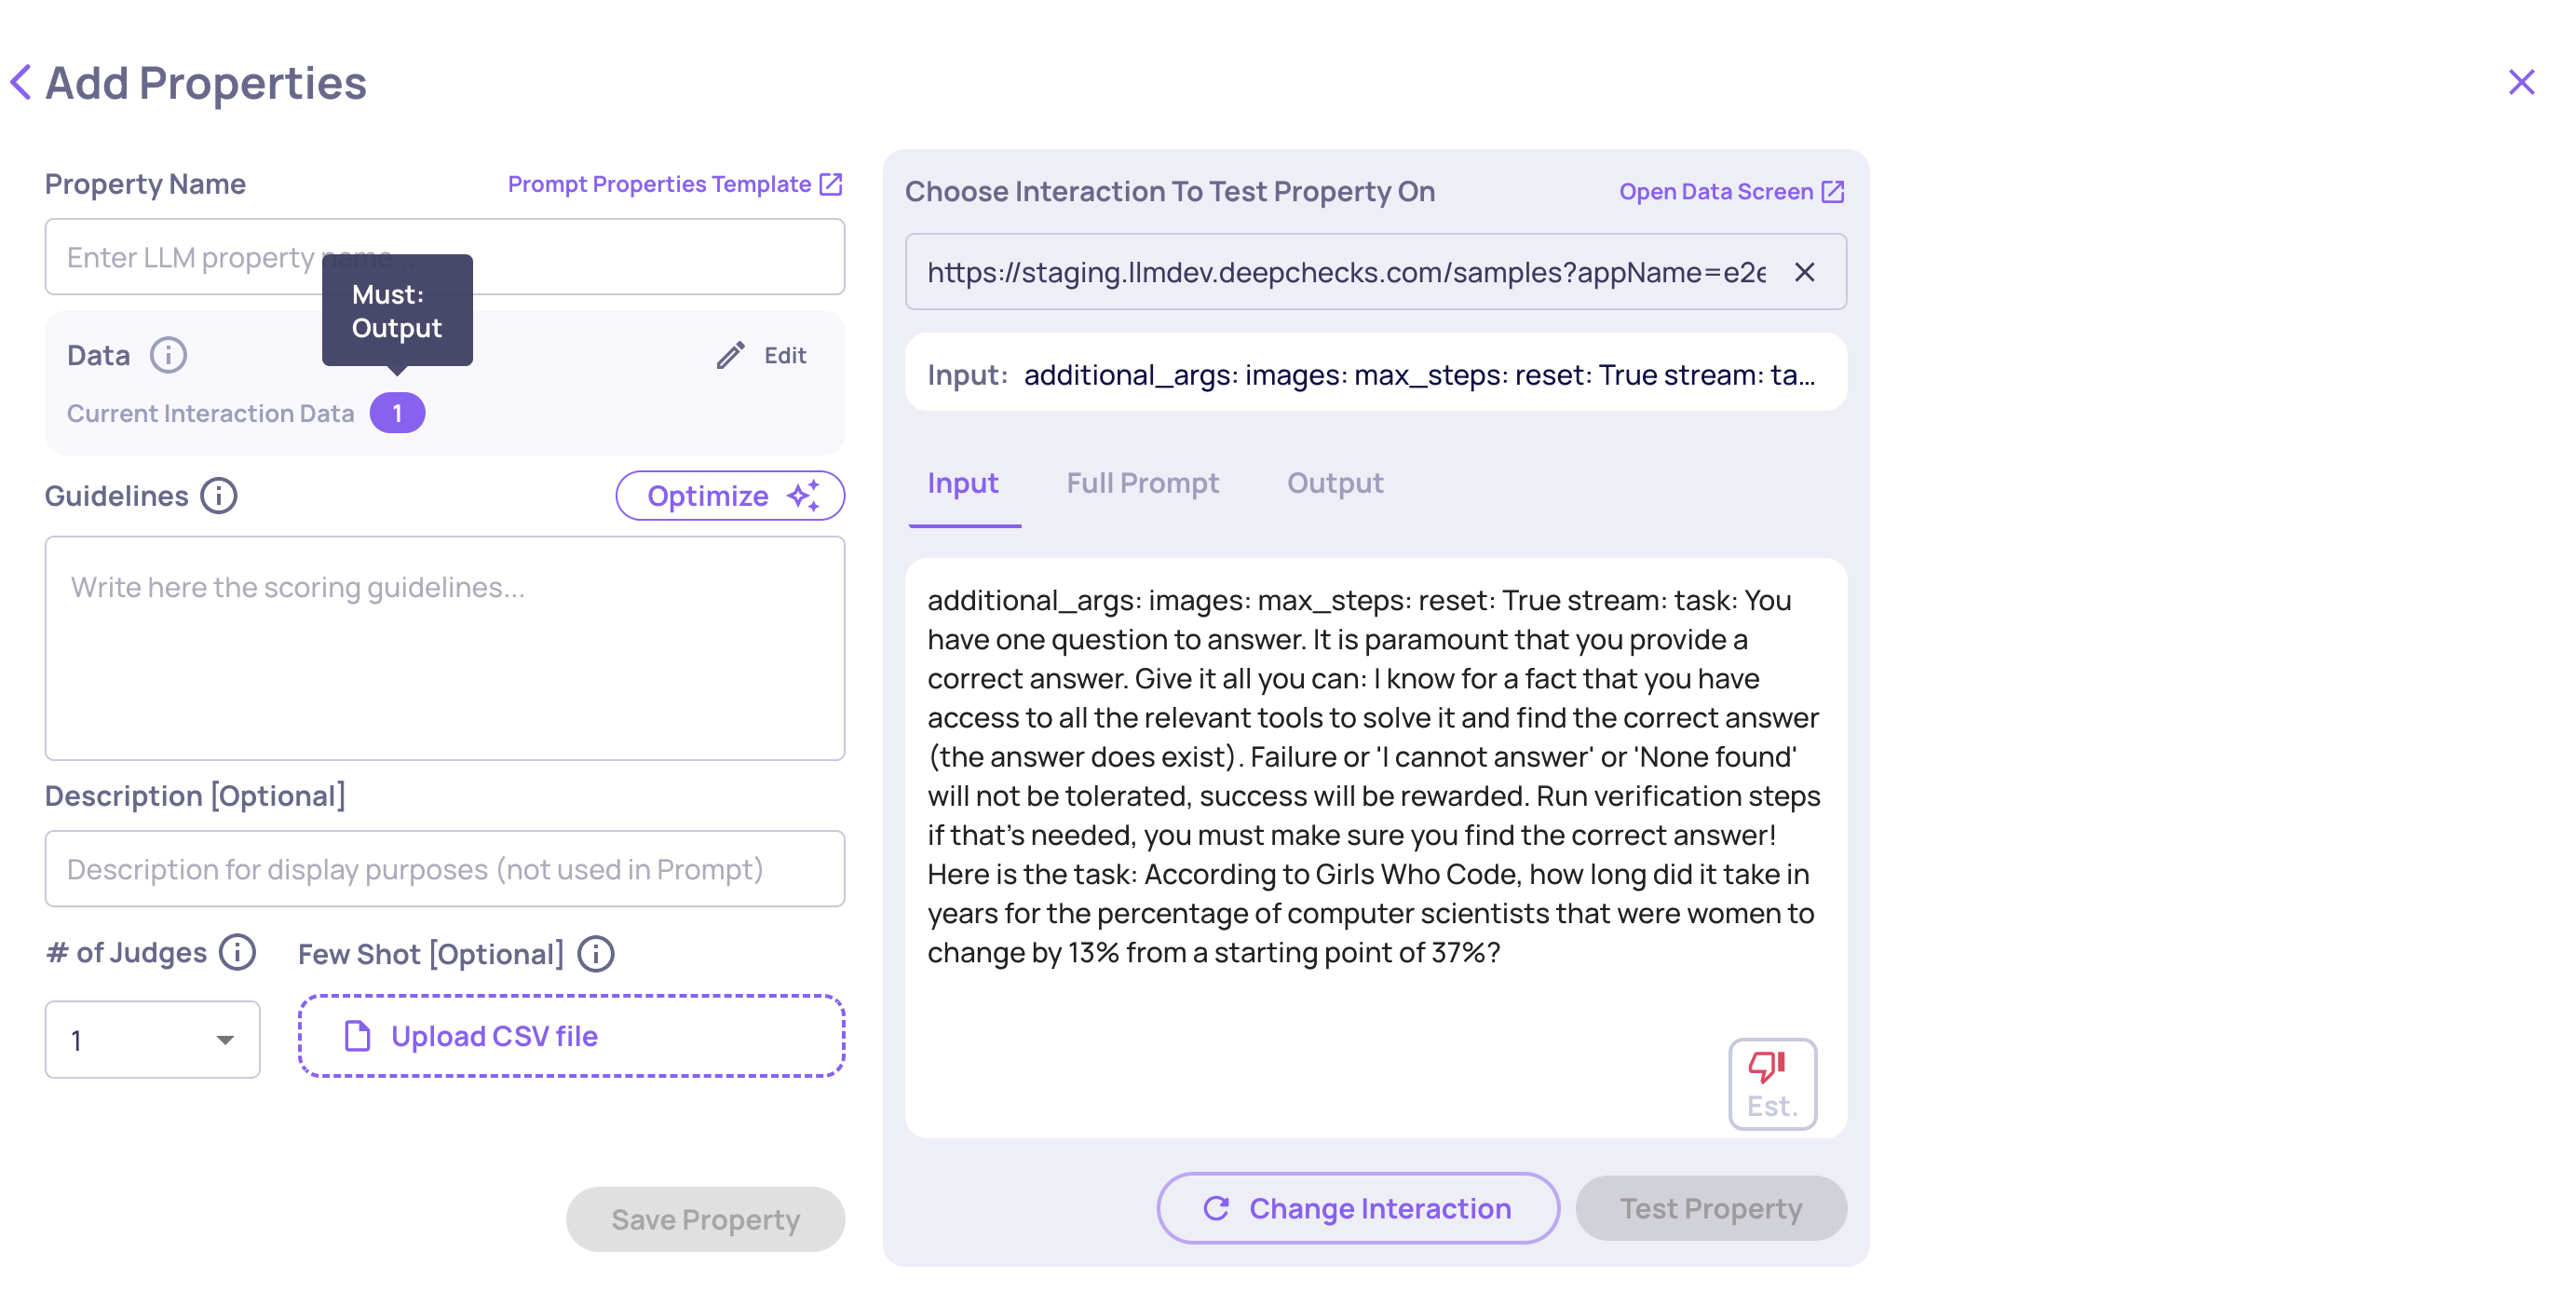Close the Add Properties dialog
The width and height of the screenshot is (2576, 1306).
point(2521,82)
